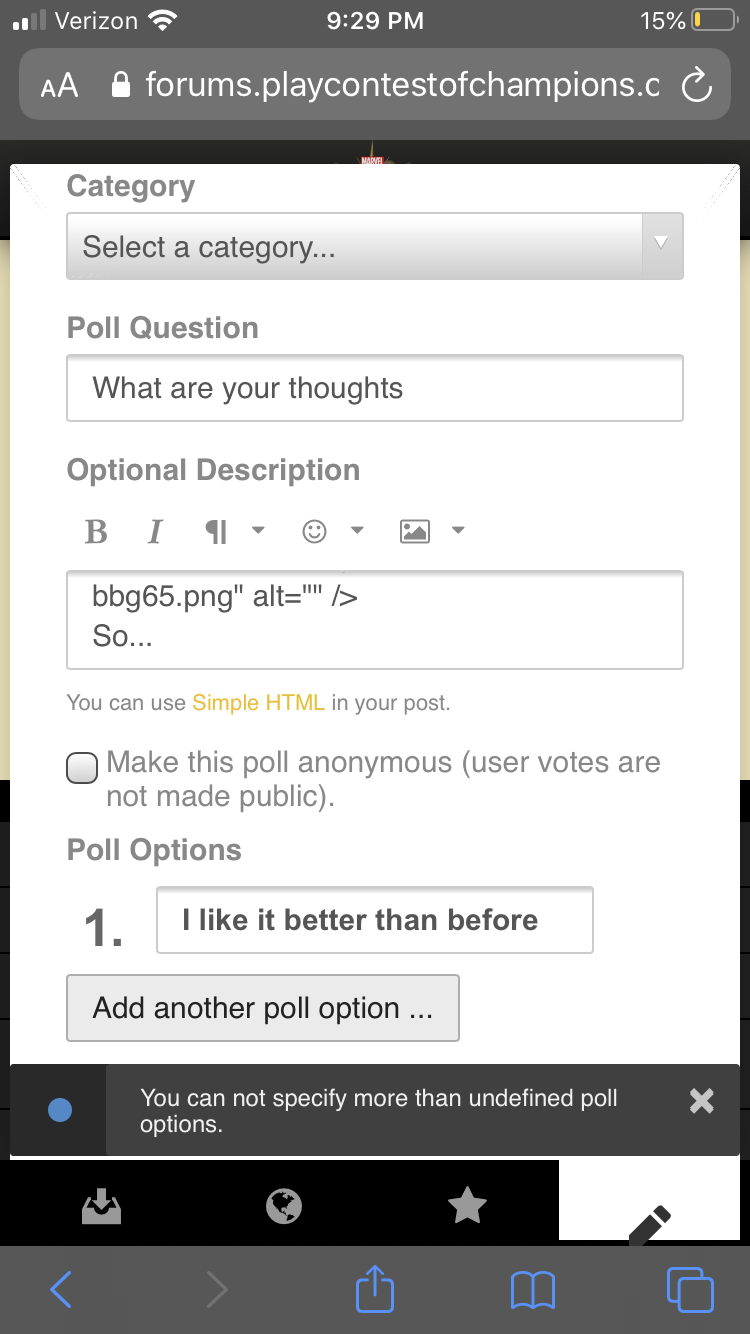Screen dimensions: 750x1334
Task: Open Safari share sheet
Action: [x=375, y=1289]
